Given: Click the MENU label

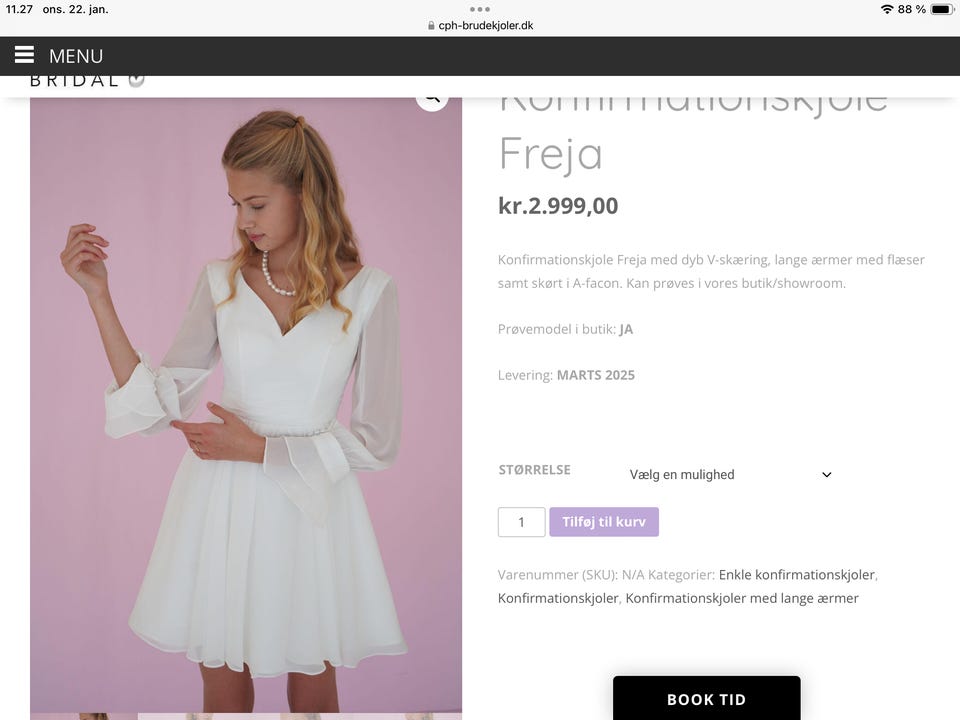Looking at the screenshot, I should pos(76,56).
